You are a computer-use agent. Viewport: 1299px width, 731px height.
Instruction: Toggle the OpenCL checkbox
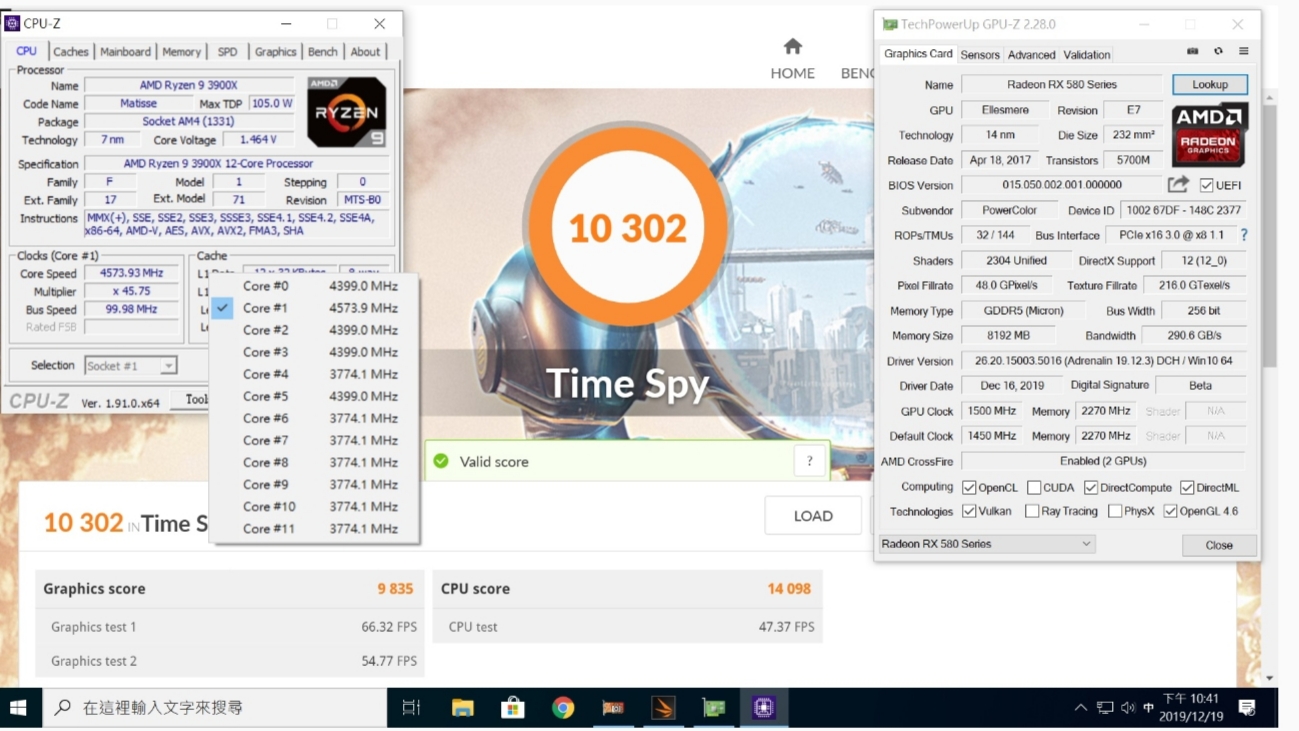969,488
